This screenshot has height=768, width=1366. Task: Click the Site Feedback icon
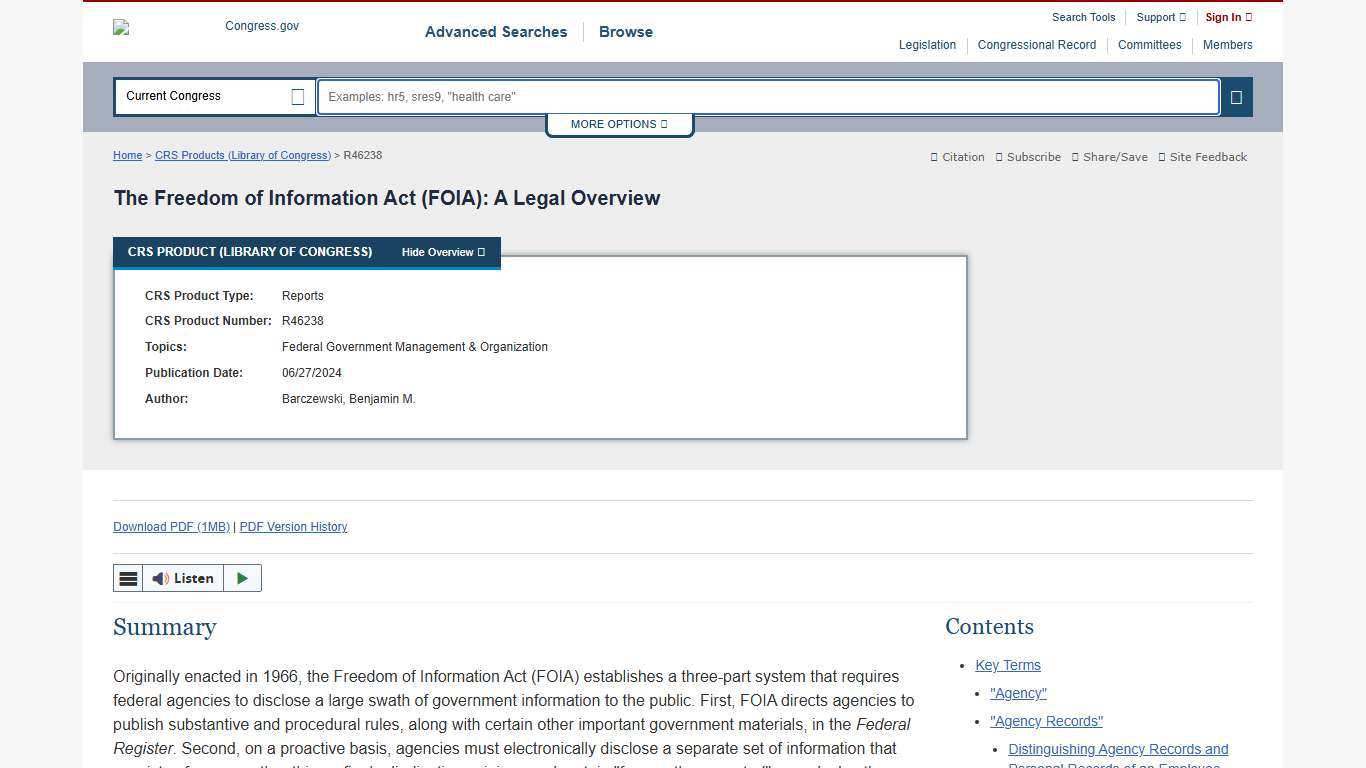pyautogui.click(x=1202, y=157)
